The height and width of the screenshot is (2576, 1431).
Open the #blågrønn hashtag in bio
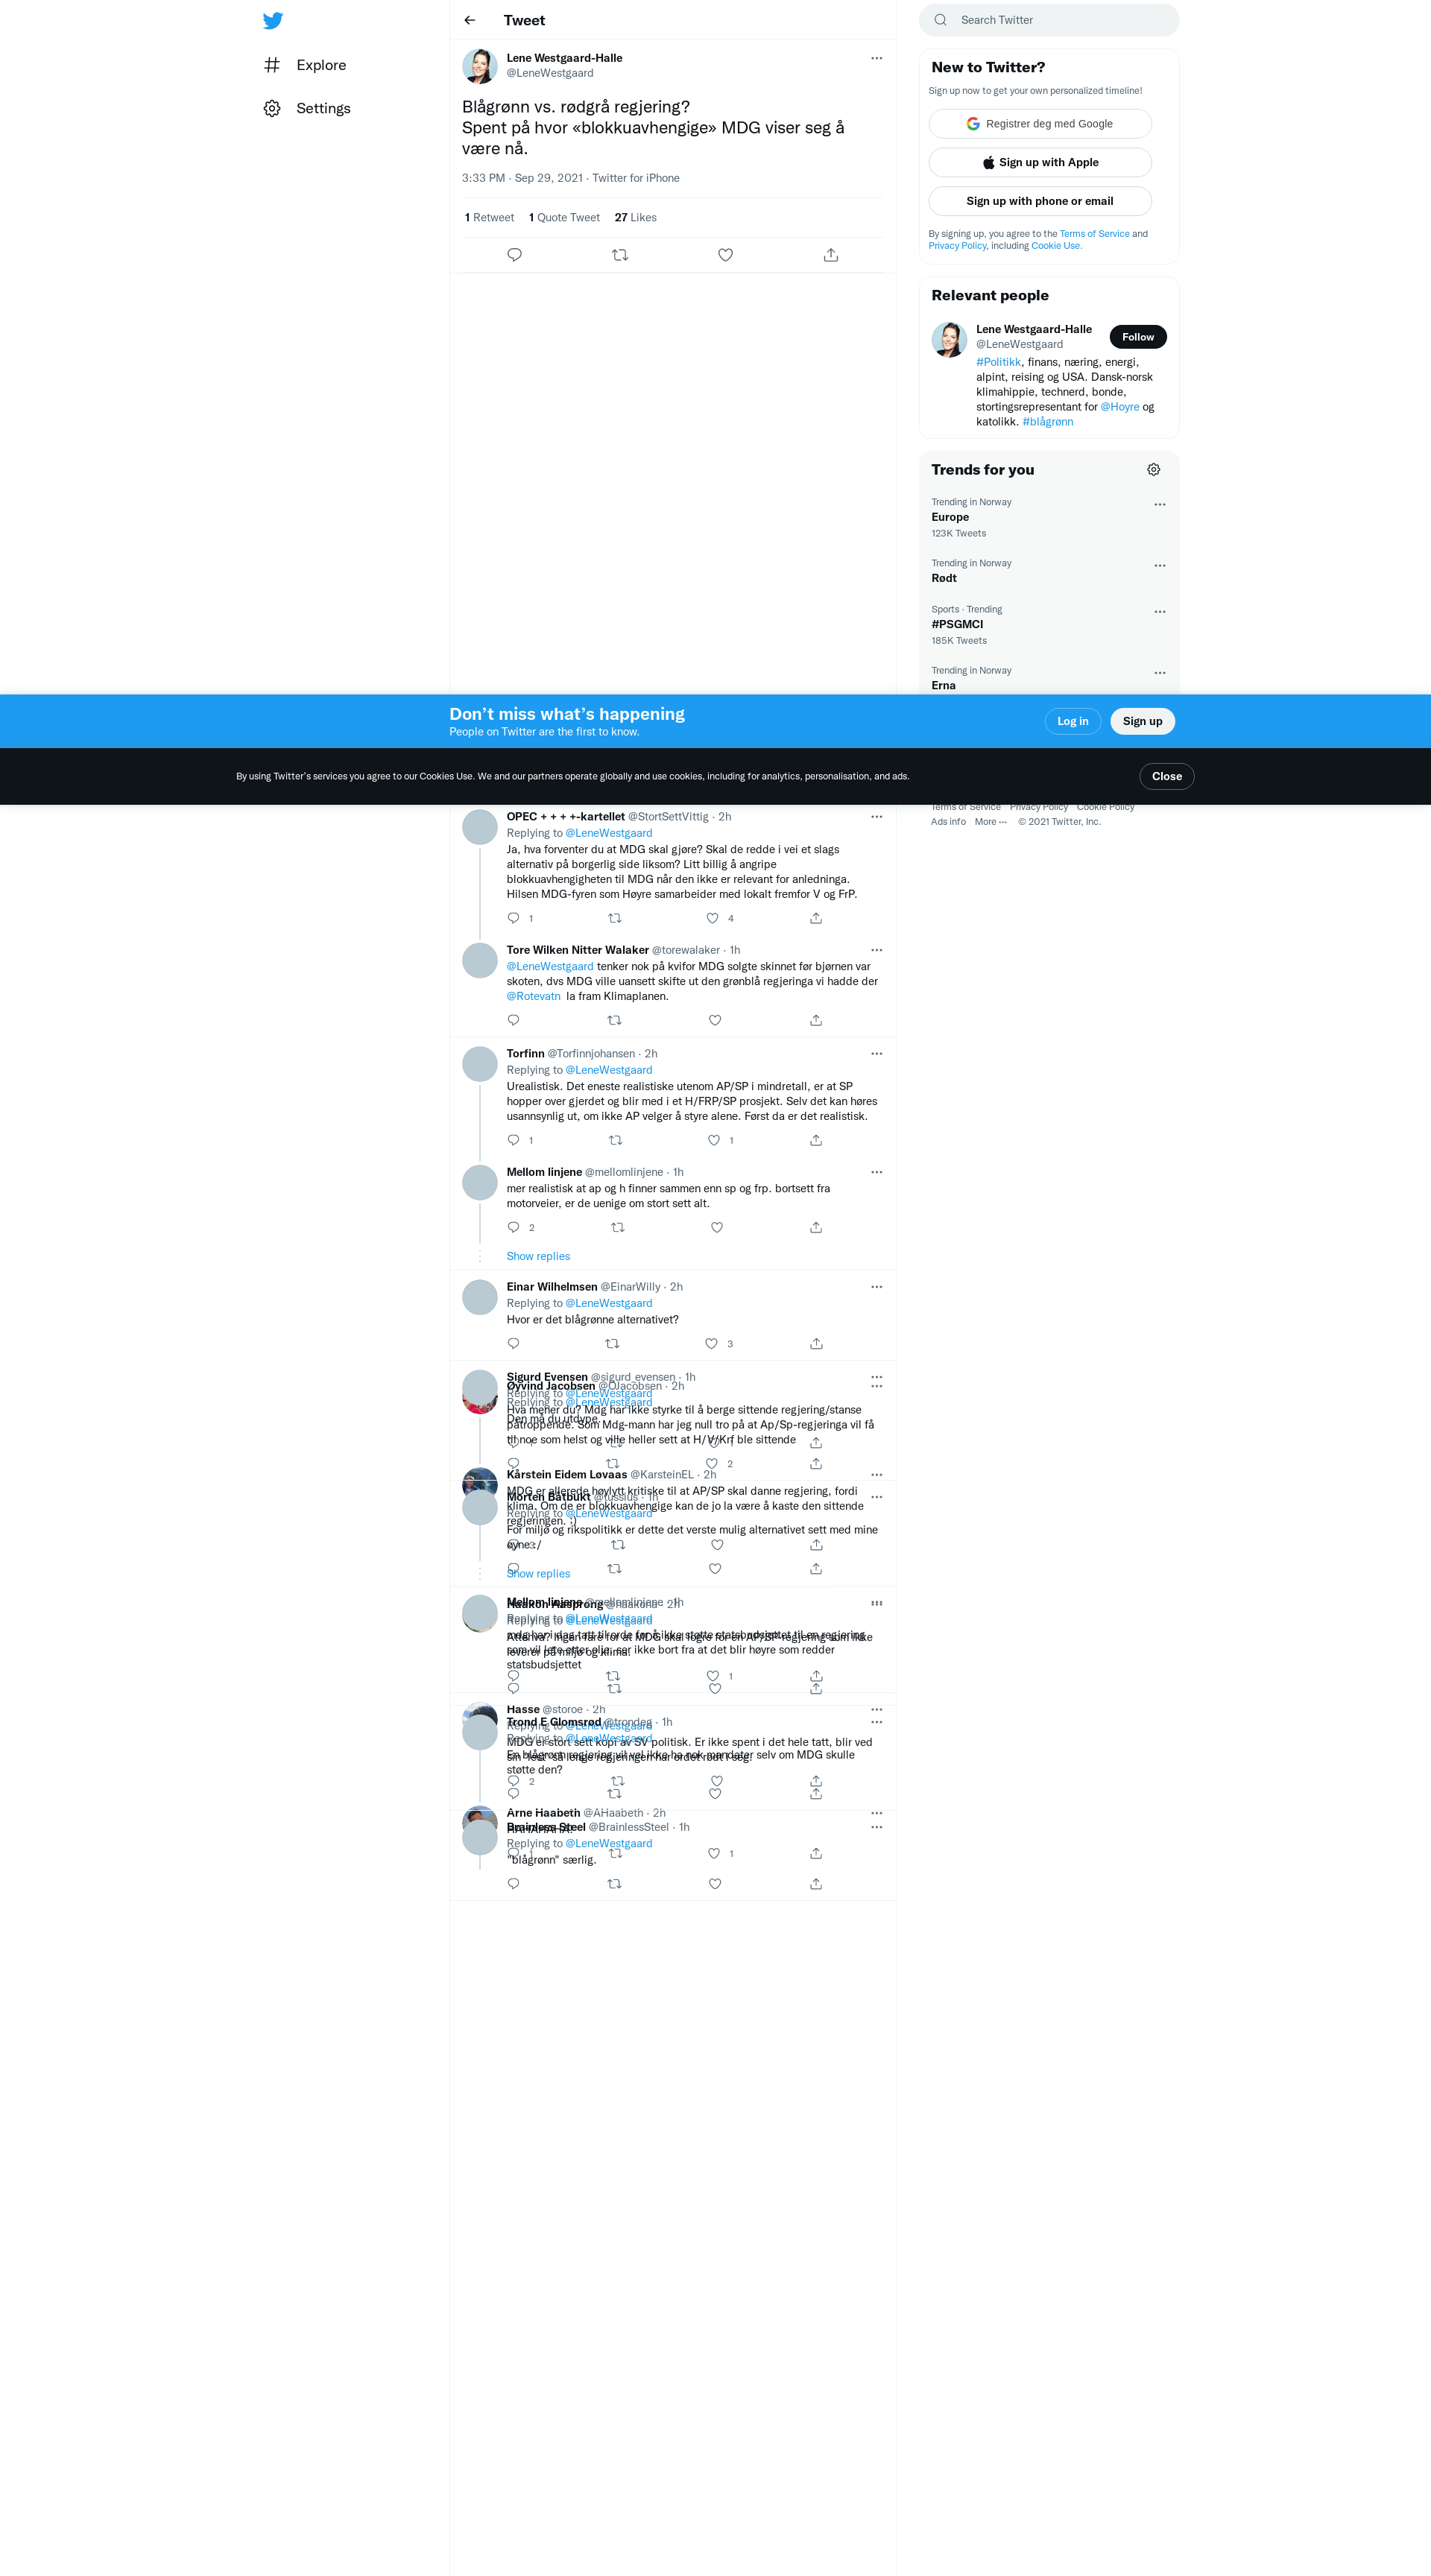[1048, 422]
